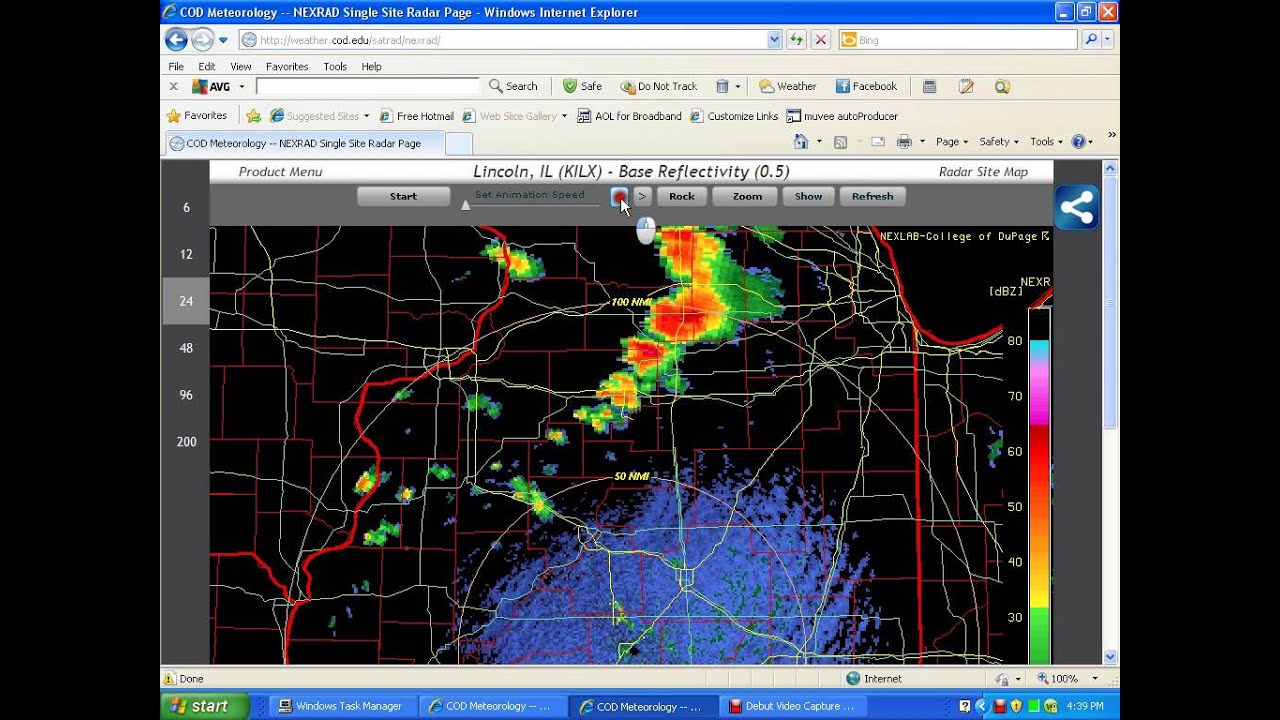This screenshot has width=1280, height=720.
Task: Click the AVG notepad icon
Action: click(x=966, y=86)
